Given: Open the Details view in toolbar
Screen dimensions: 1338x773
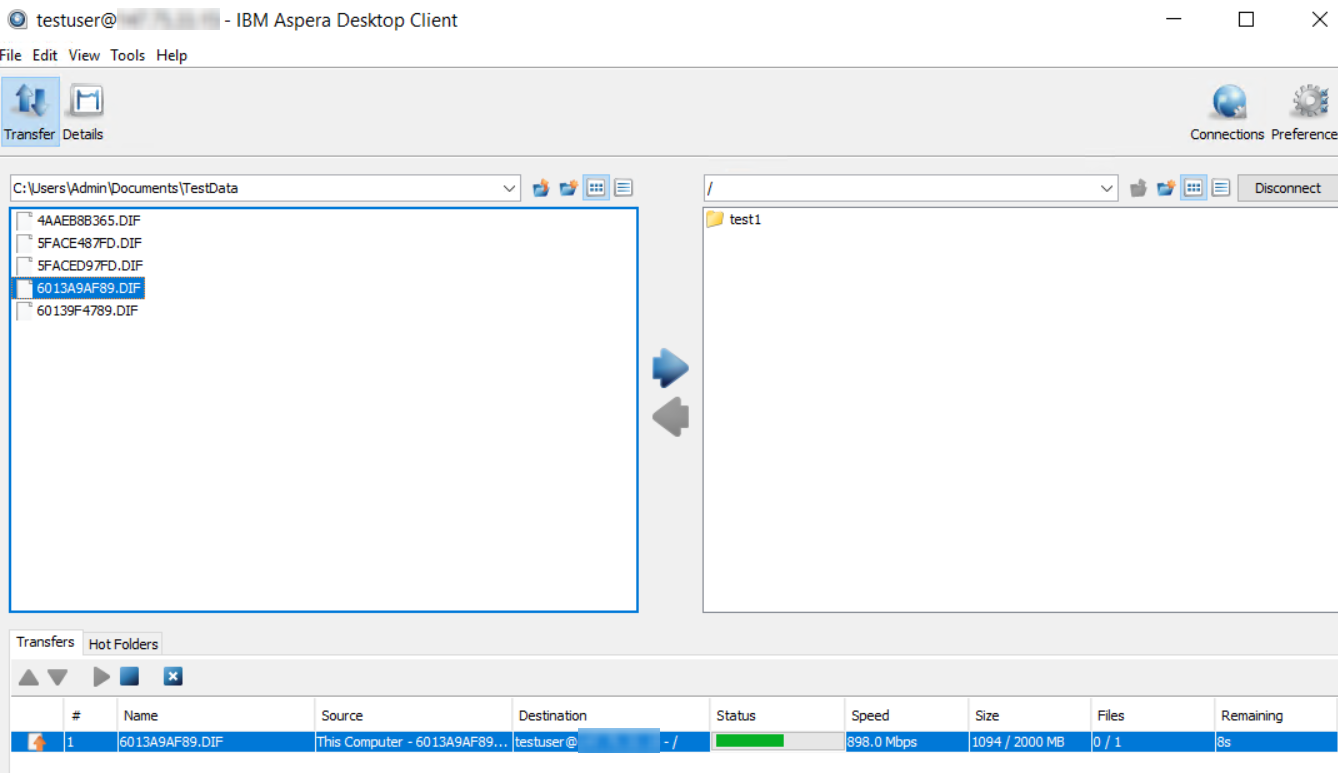Looking at the screenshot, I should 83,112.
